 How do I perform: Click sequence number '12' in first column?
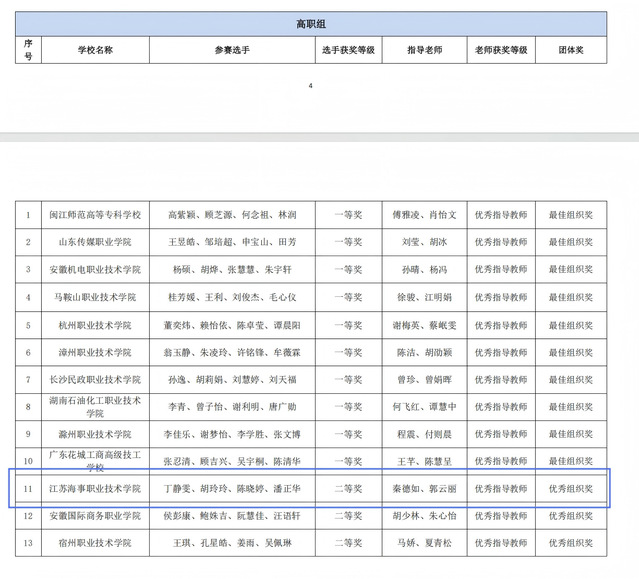coord(28,516)
